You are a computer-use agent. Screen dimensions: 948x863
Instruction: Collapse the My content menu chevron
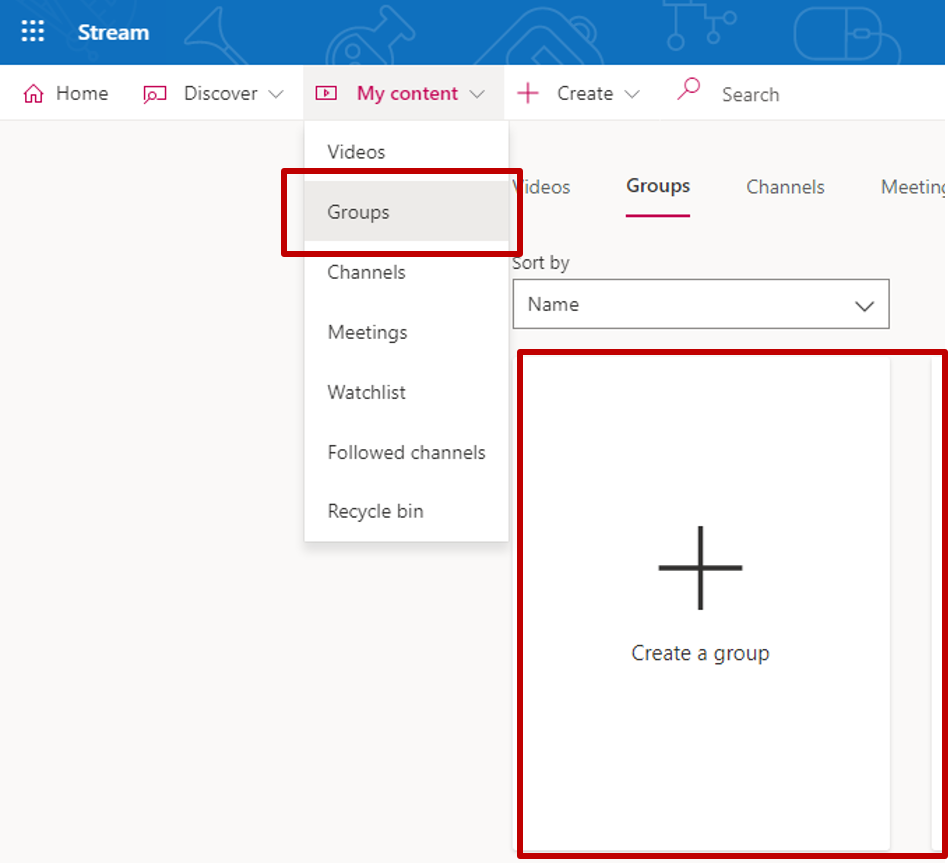(x=477, y=94)
